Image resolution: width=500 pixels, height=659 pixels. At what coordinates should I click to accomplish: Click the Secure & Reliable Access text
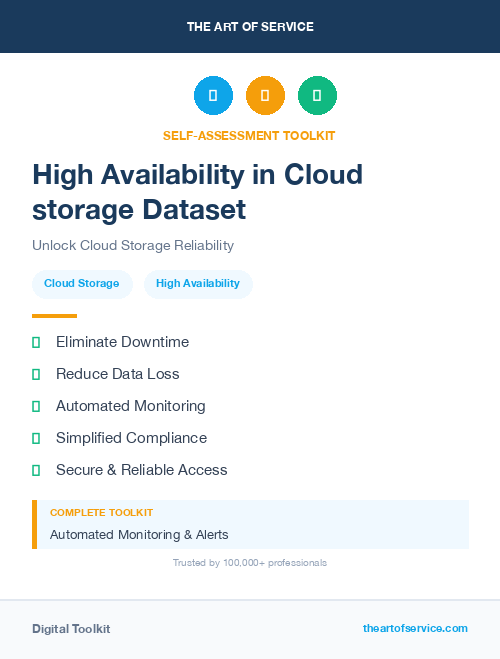(x=142, y=470)
